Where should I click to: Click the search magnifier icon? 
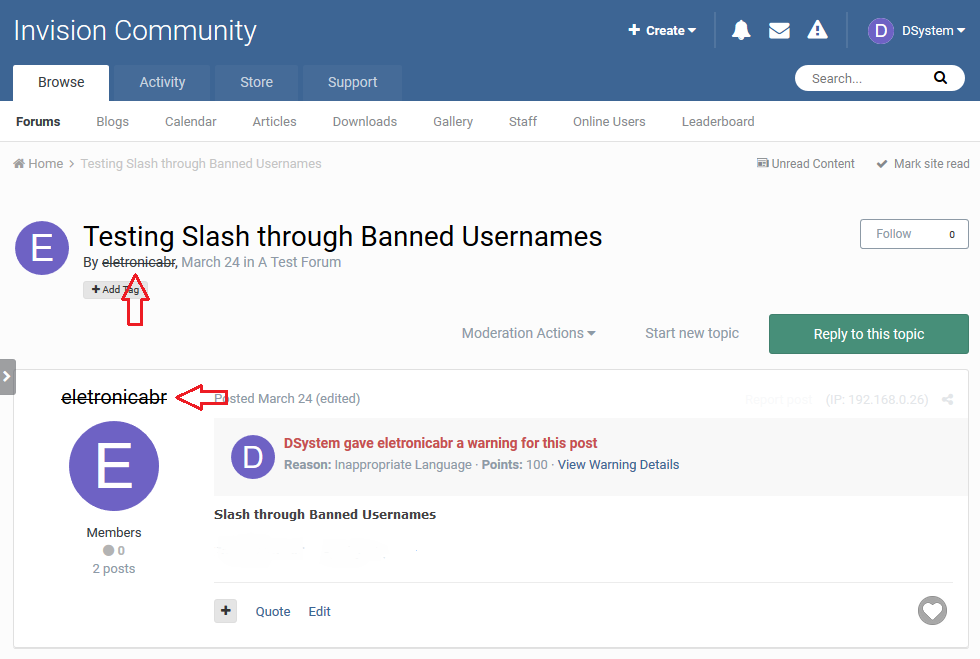[940, 78]
